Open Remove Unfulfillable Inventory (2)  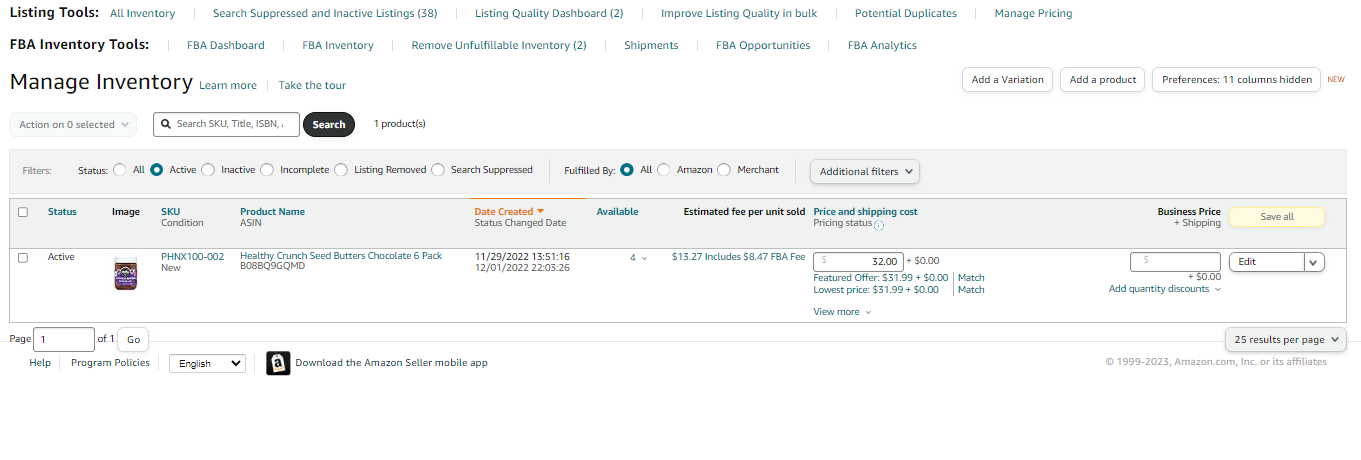(499, 45)
